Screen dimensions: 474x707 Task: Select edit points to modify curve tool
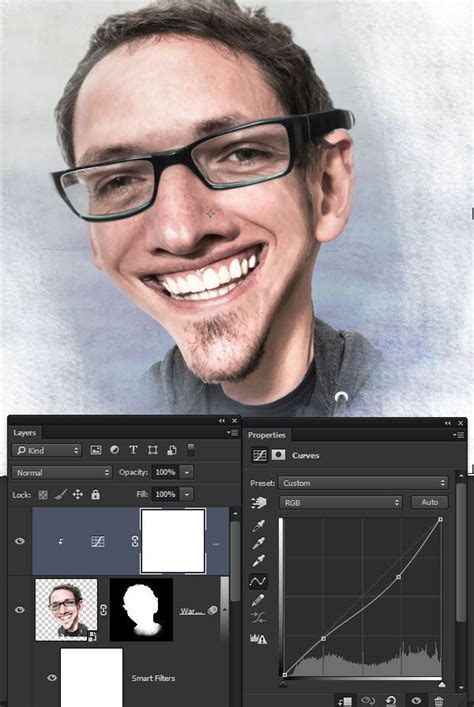(258, 581)
